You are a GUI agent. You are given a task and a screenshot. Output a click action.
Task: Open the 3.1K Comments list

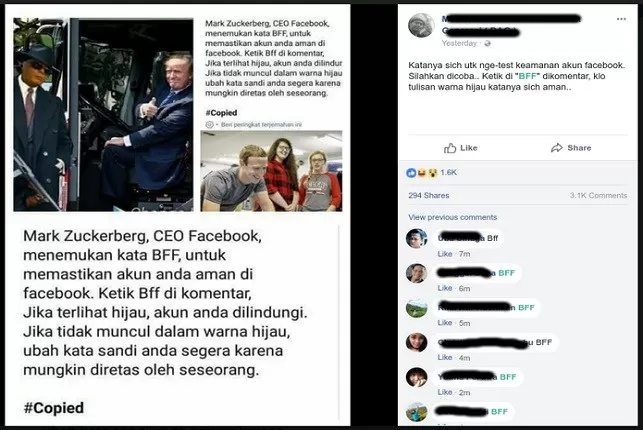tap(598, 196)
